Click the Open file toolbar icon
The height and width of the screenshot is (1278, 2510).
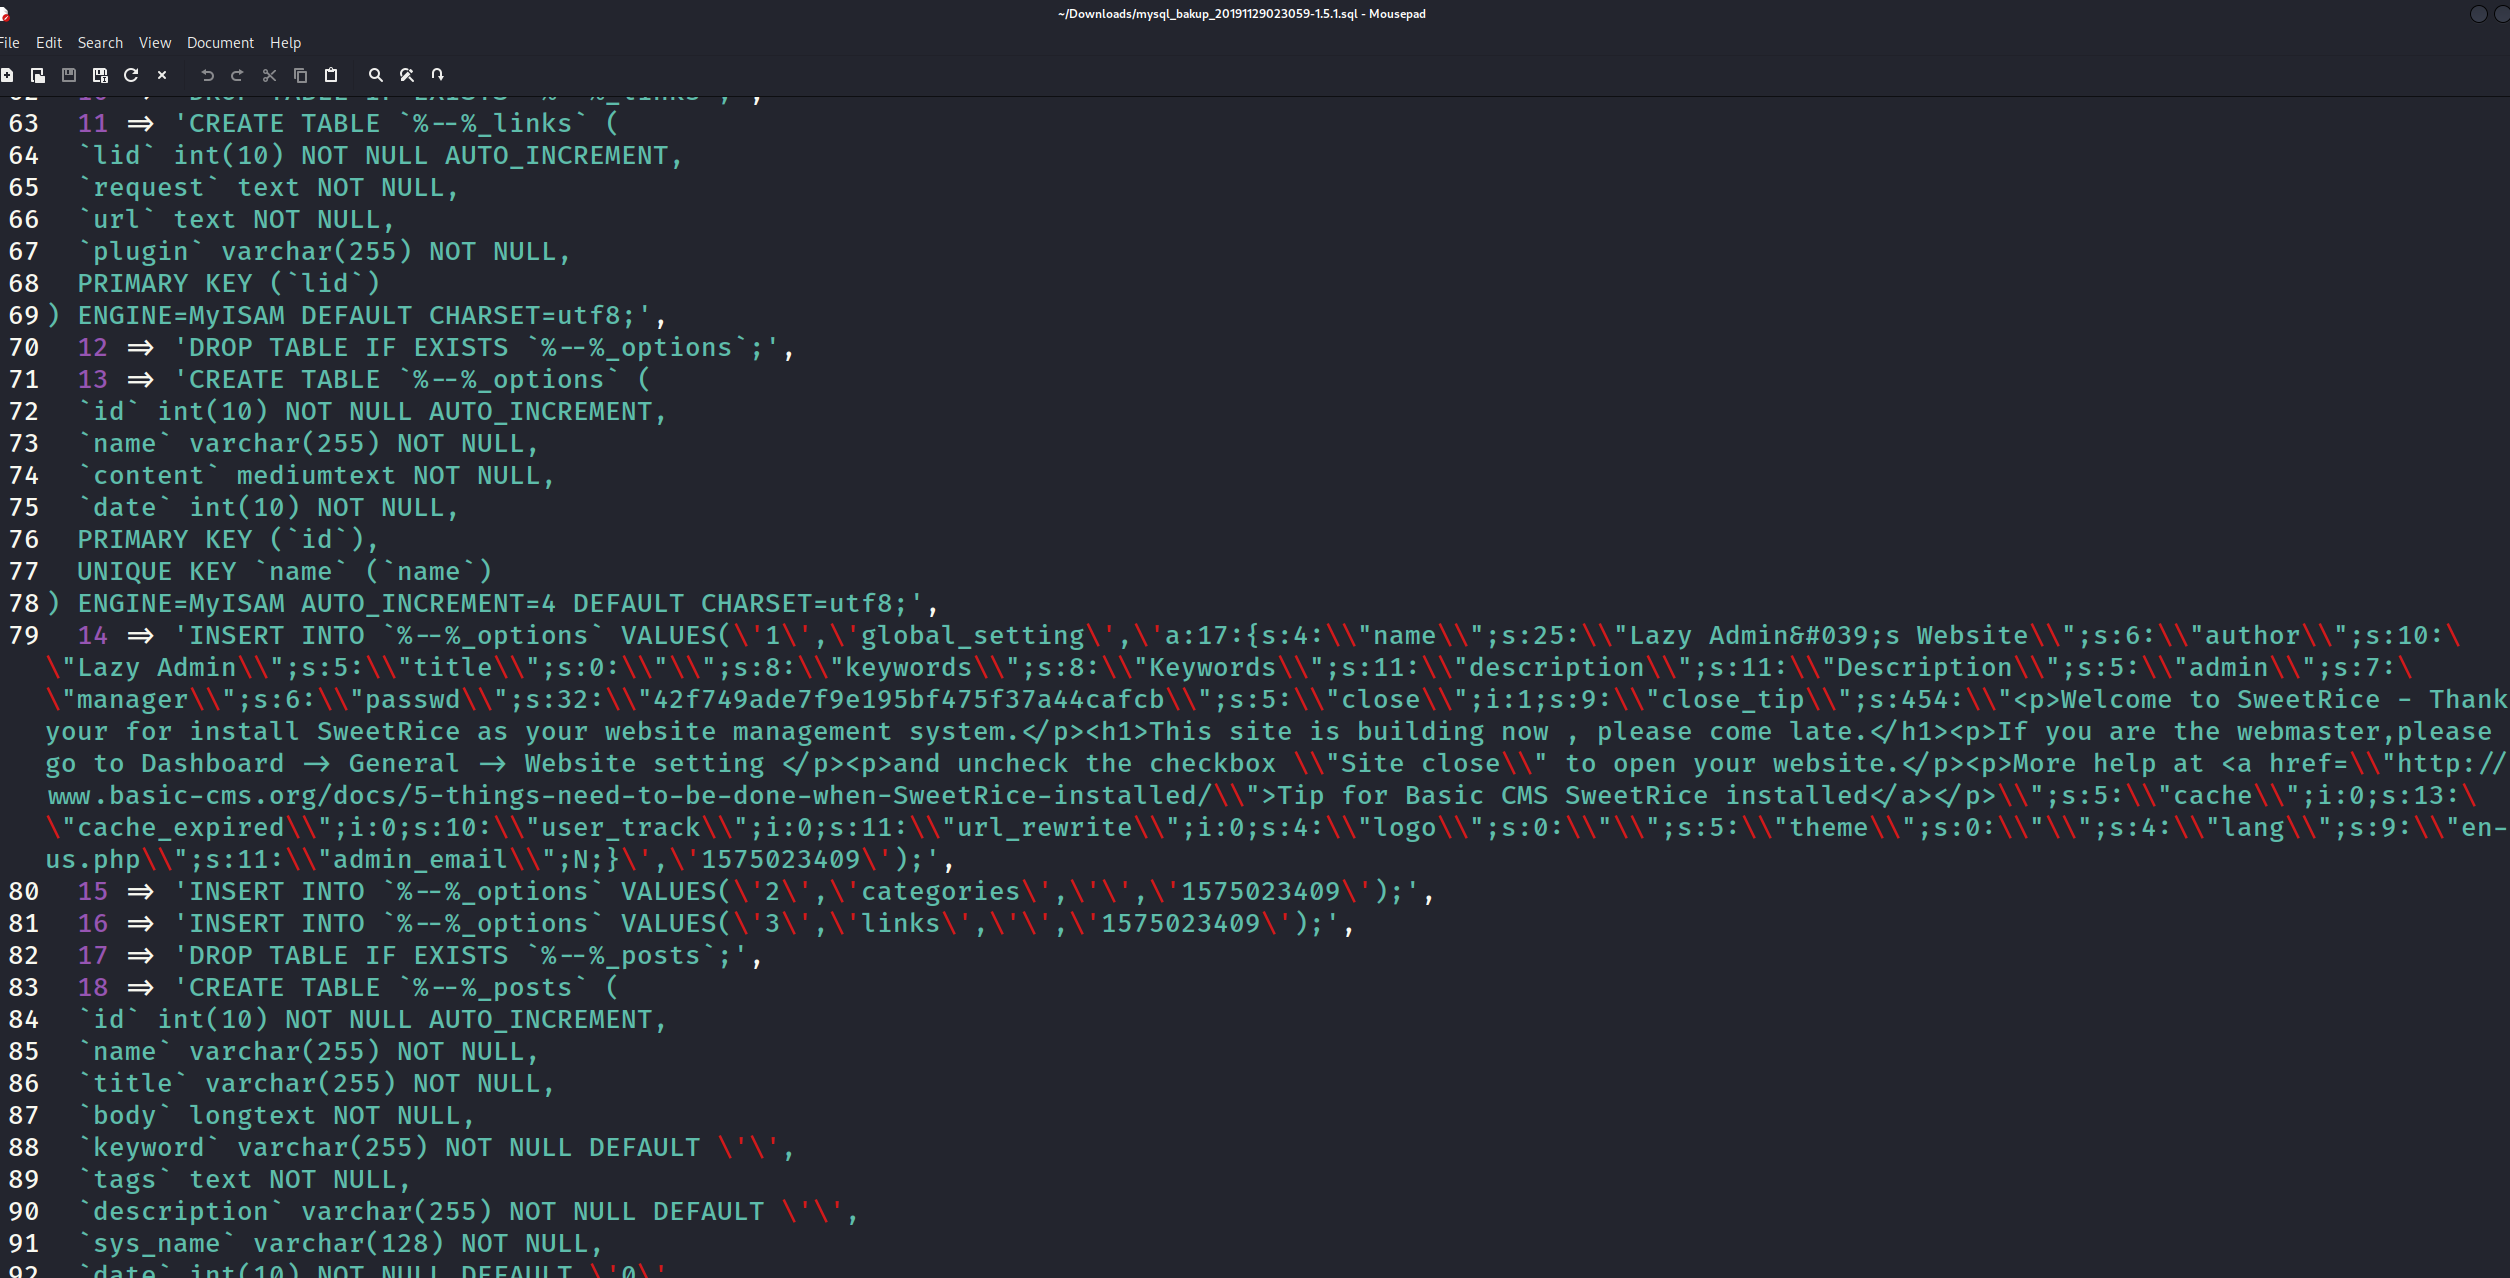point(38,75)
